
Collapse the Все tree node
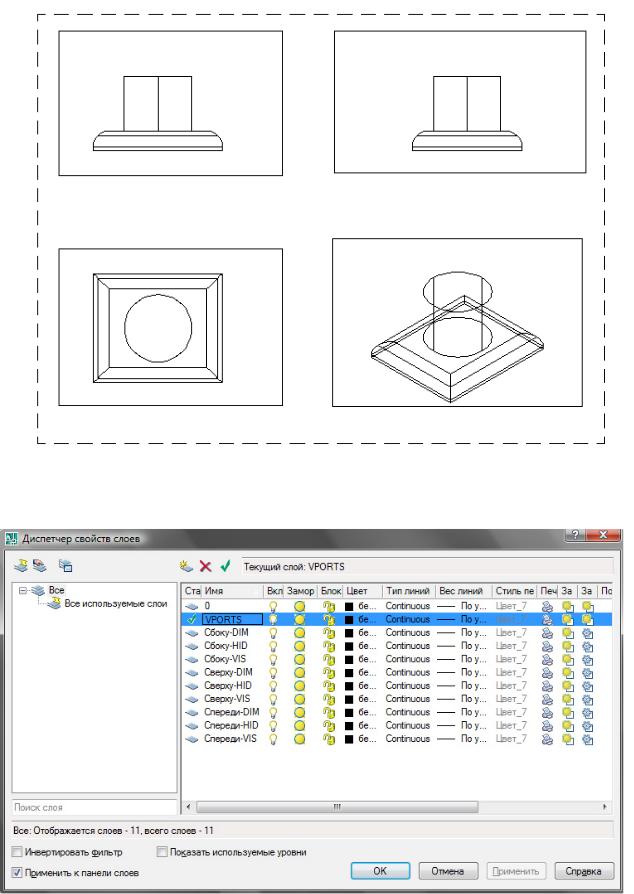tap(23, 591)
